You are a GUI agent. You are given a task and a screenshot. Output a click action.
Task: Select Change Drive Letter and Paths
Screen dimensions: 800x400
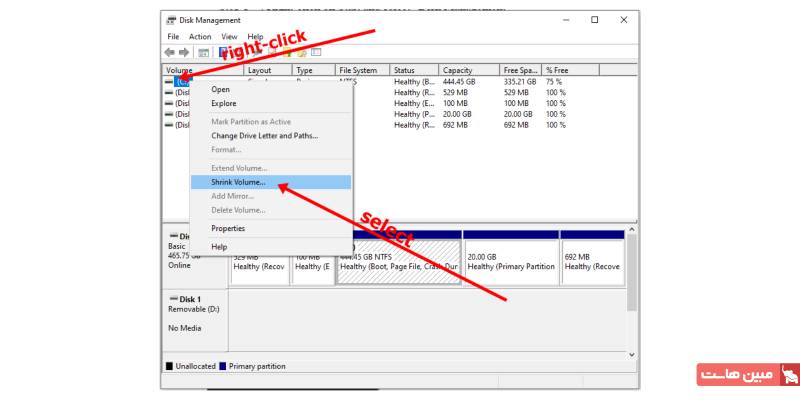tap(264, 136)
